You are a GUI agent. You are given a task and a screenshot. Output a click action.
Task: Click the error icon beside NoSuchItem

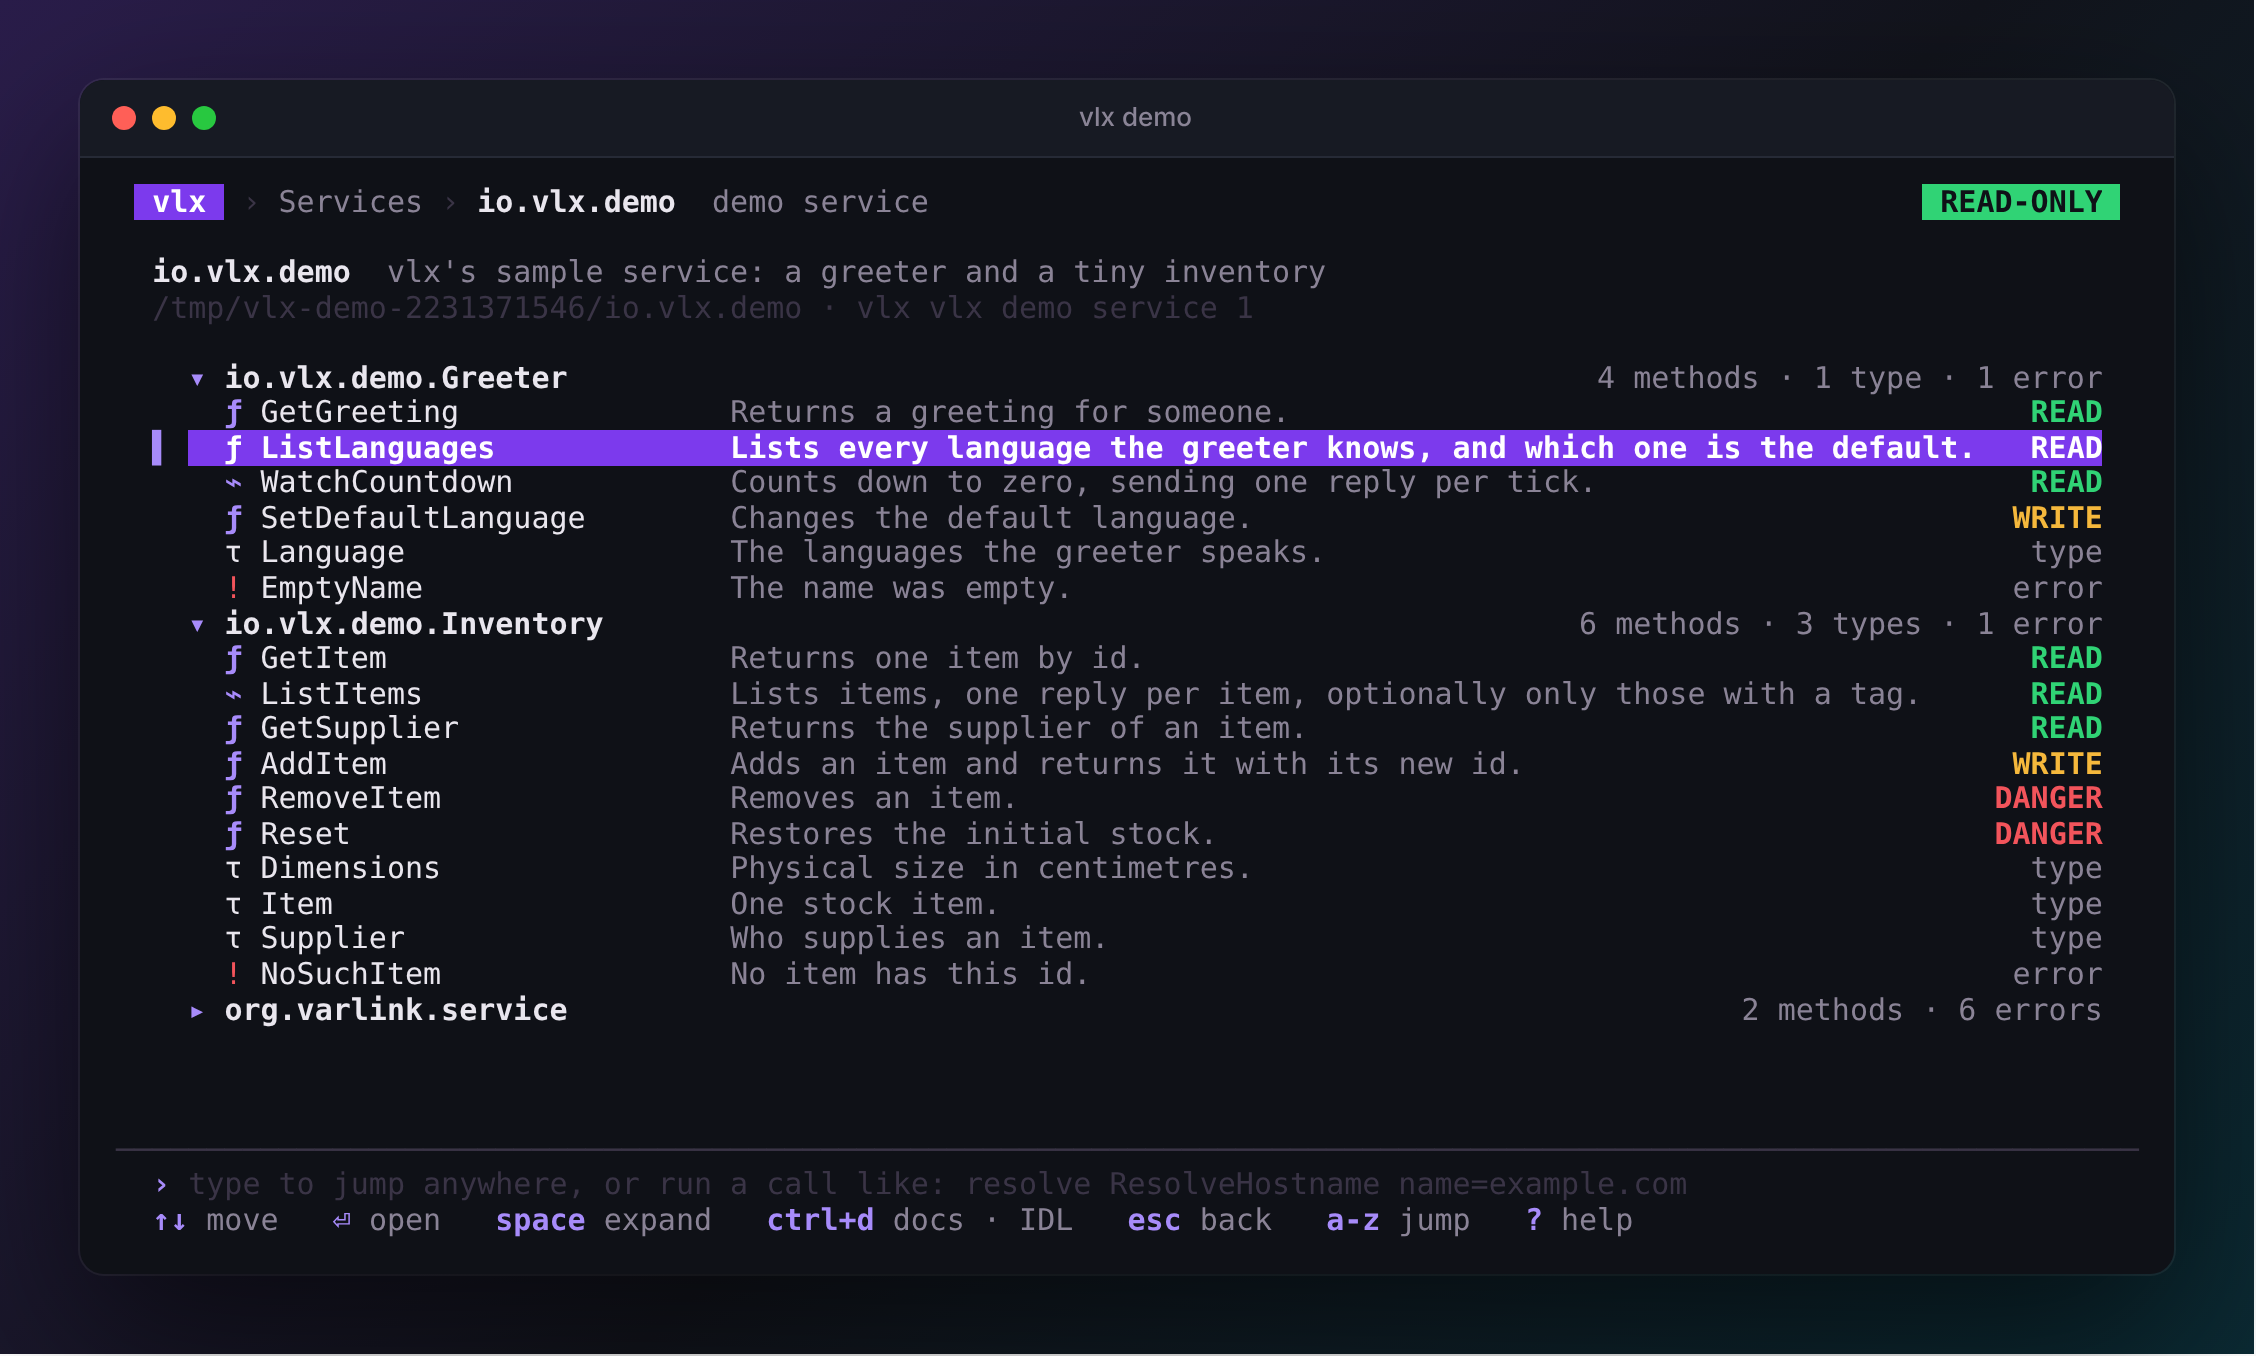[233, 974]
